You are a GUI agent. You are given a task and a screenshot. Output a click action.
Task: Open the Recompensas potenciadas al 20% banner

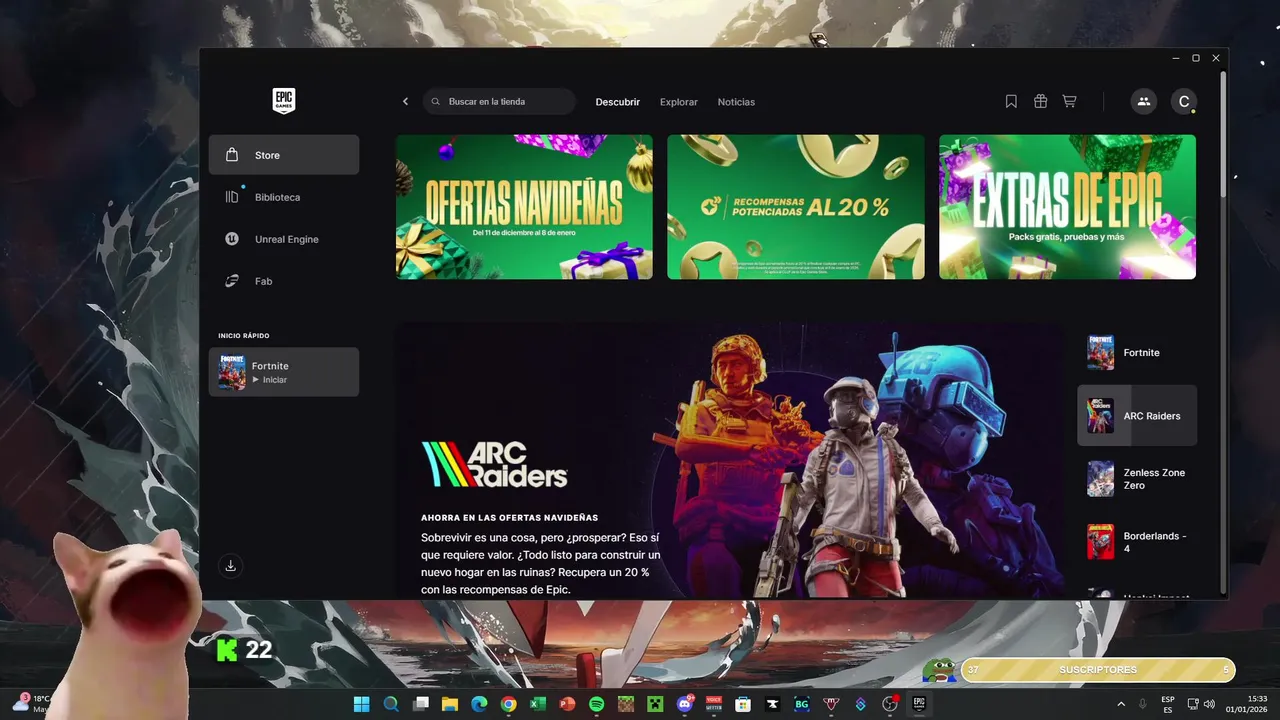pos(796,207)
